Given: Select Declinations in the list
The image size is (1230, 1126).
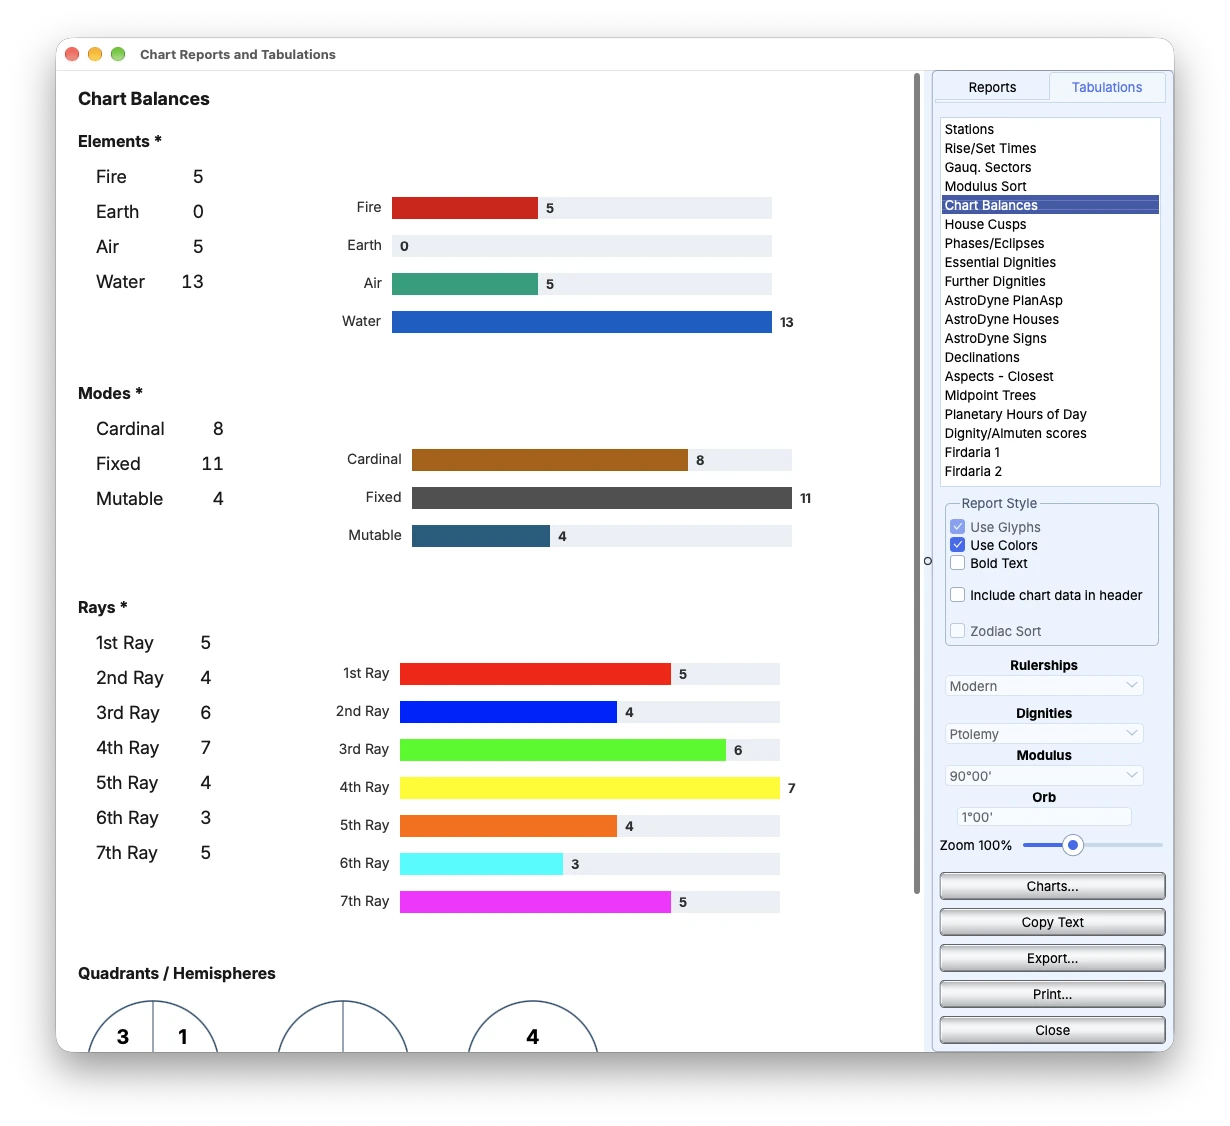Looking at the screenshot, I should point(1051,357).
